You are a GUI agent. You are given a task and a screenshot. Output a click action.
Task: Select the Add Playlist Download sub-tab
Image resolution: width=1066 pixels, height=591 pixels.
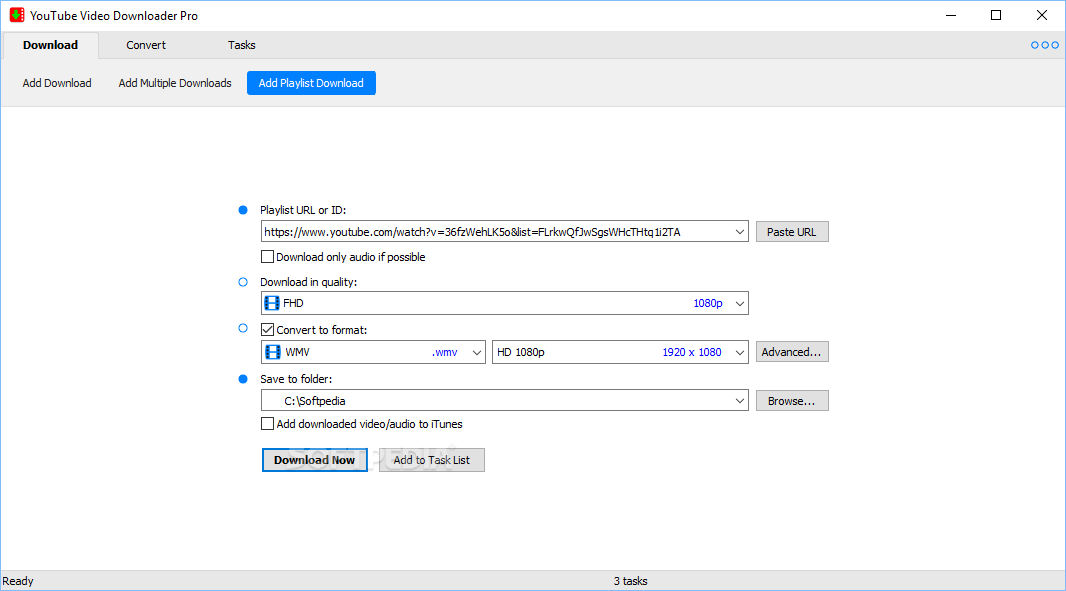(x=311, y=83)
